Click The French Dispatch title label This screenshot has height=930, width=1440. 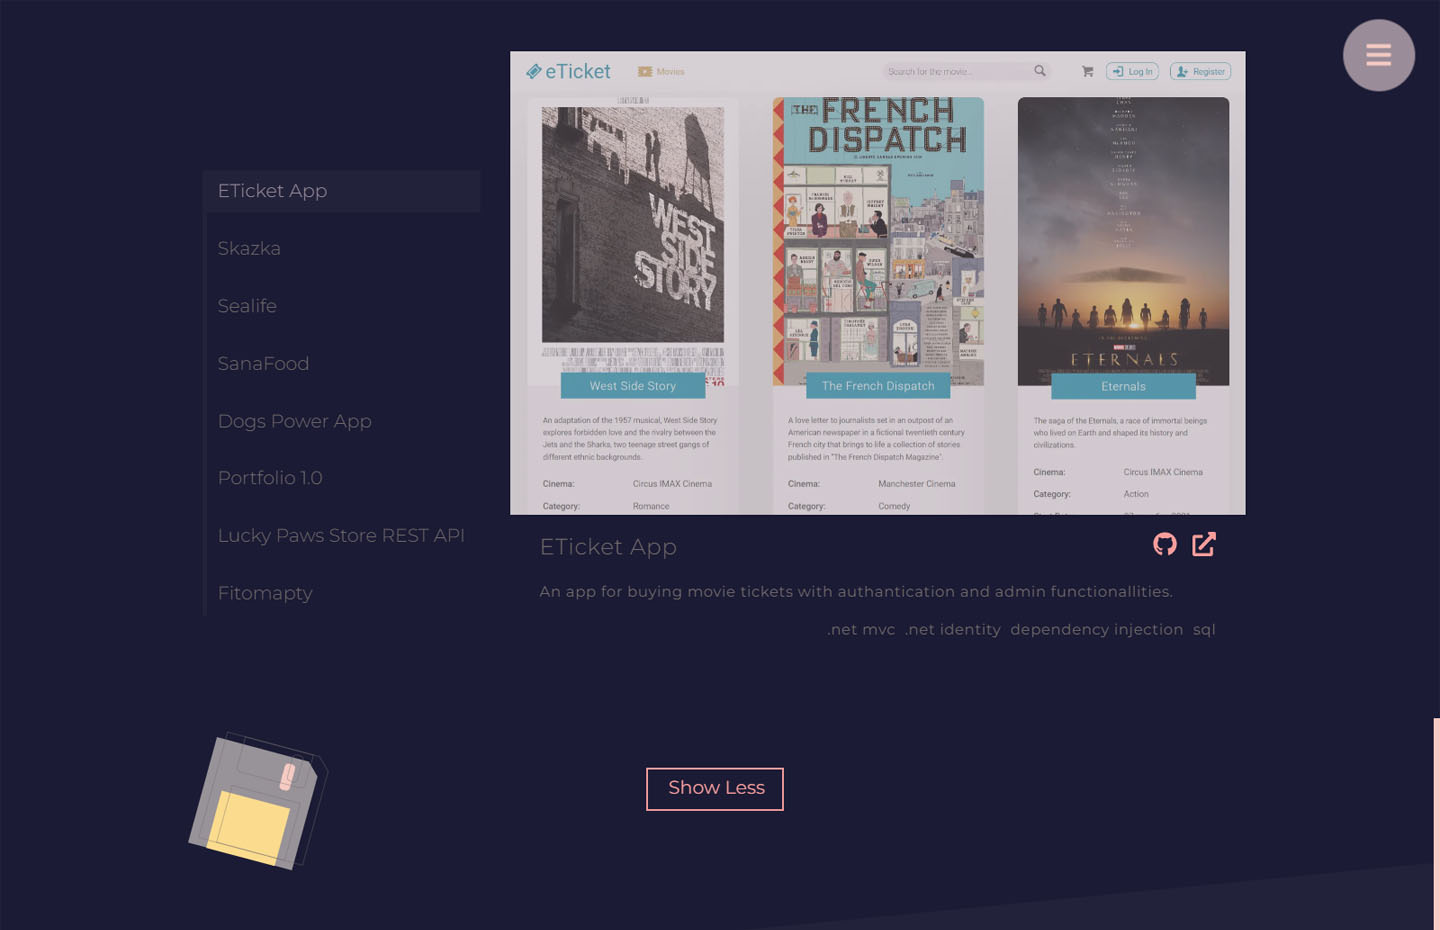[878, 386]
